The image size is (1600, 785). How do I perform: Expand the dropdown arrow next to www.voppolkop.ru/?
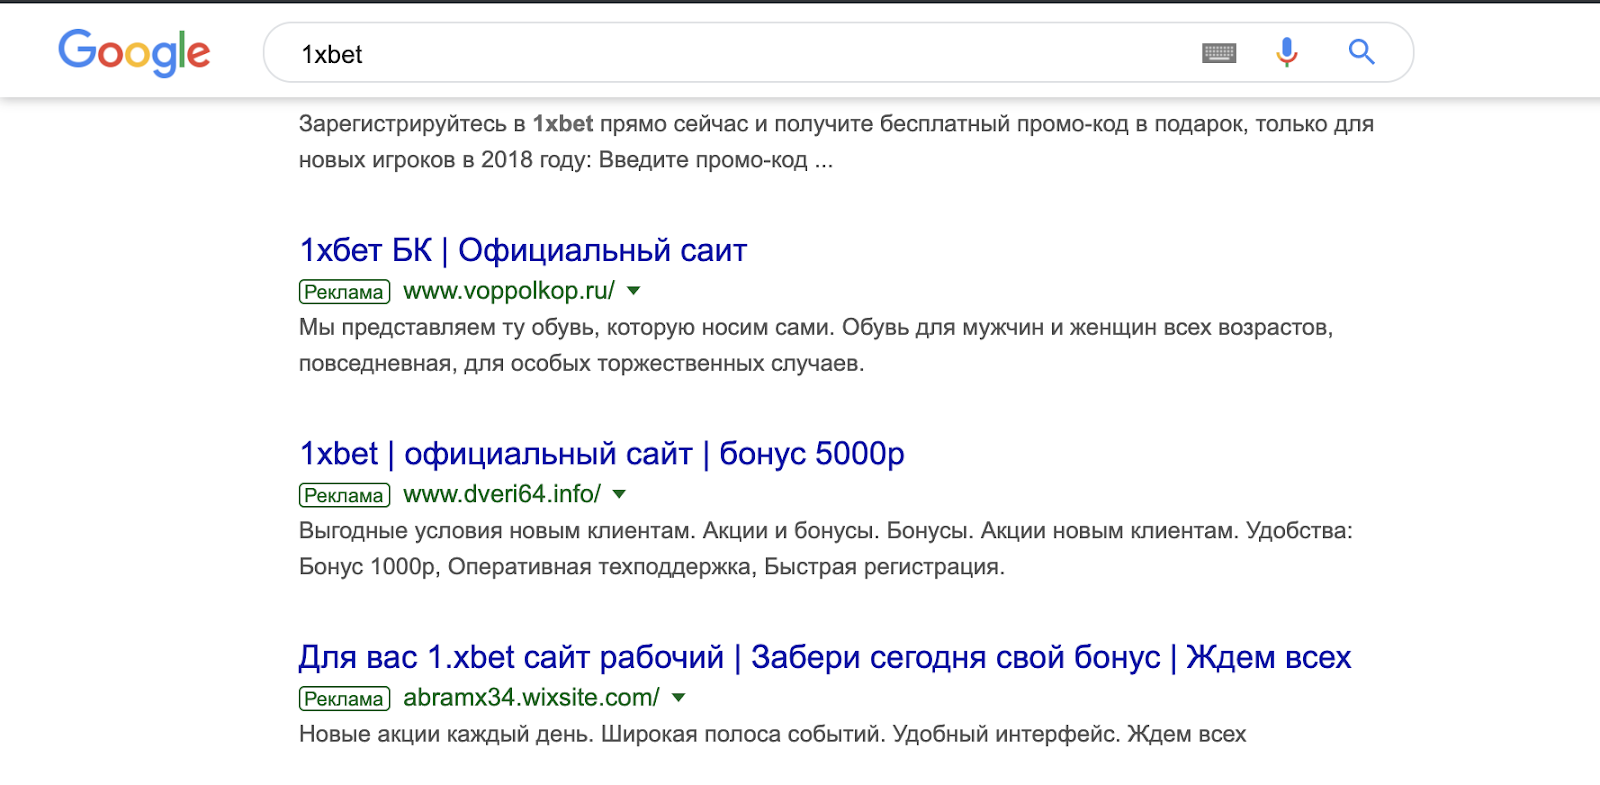(633, 291)
